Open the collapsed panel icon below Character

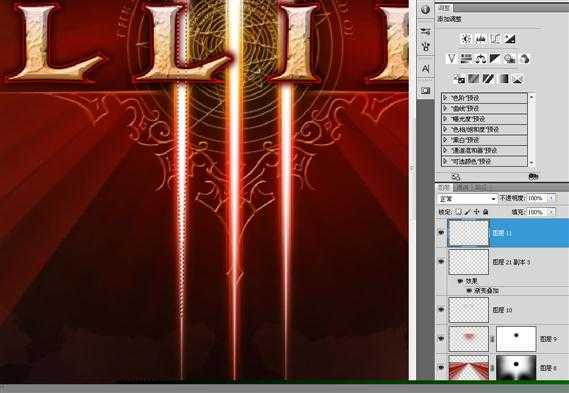click(426, 90)
